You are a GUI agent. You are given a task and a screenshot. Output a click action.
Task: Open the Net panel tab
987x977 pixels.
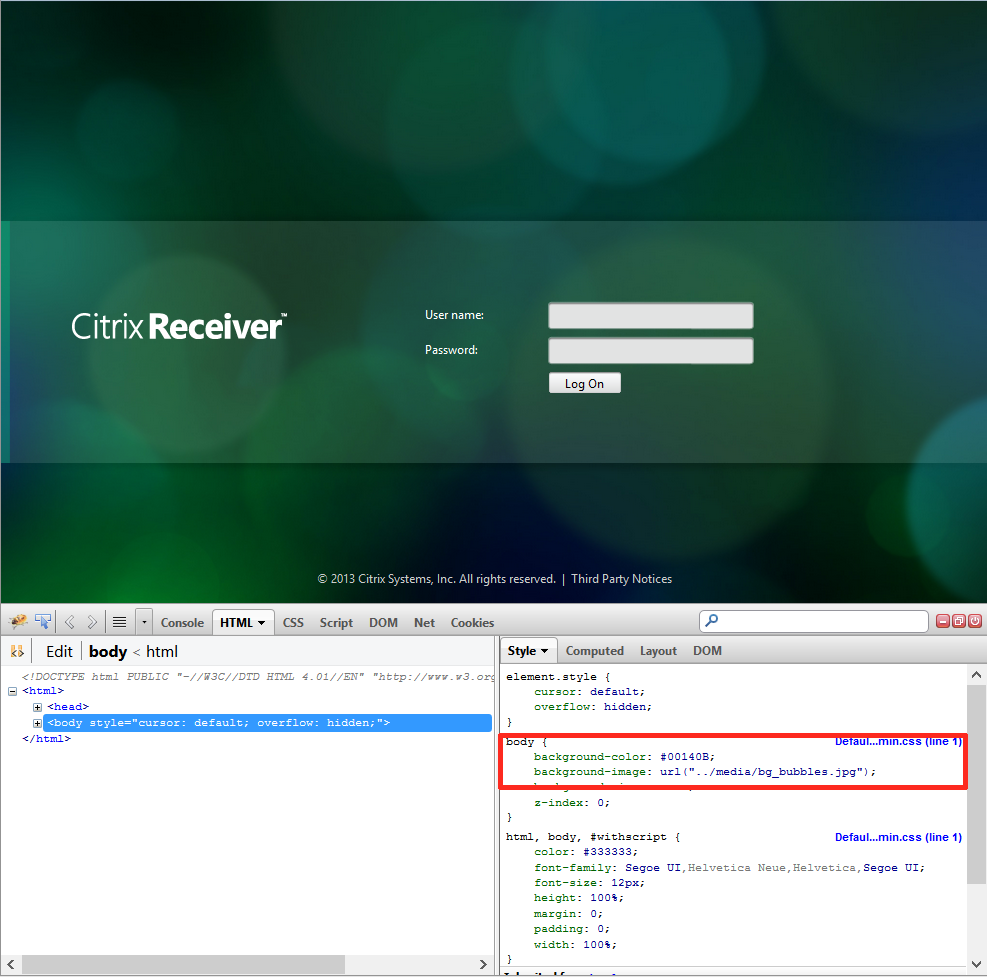coord(424,622)
